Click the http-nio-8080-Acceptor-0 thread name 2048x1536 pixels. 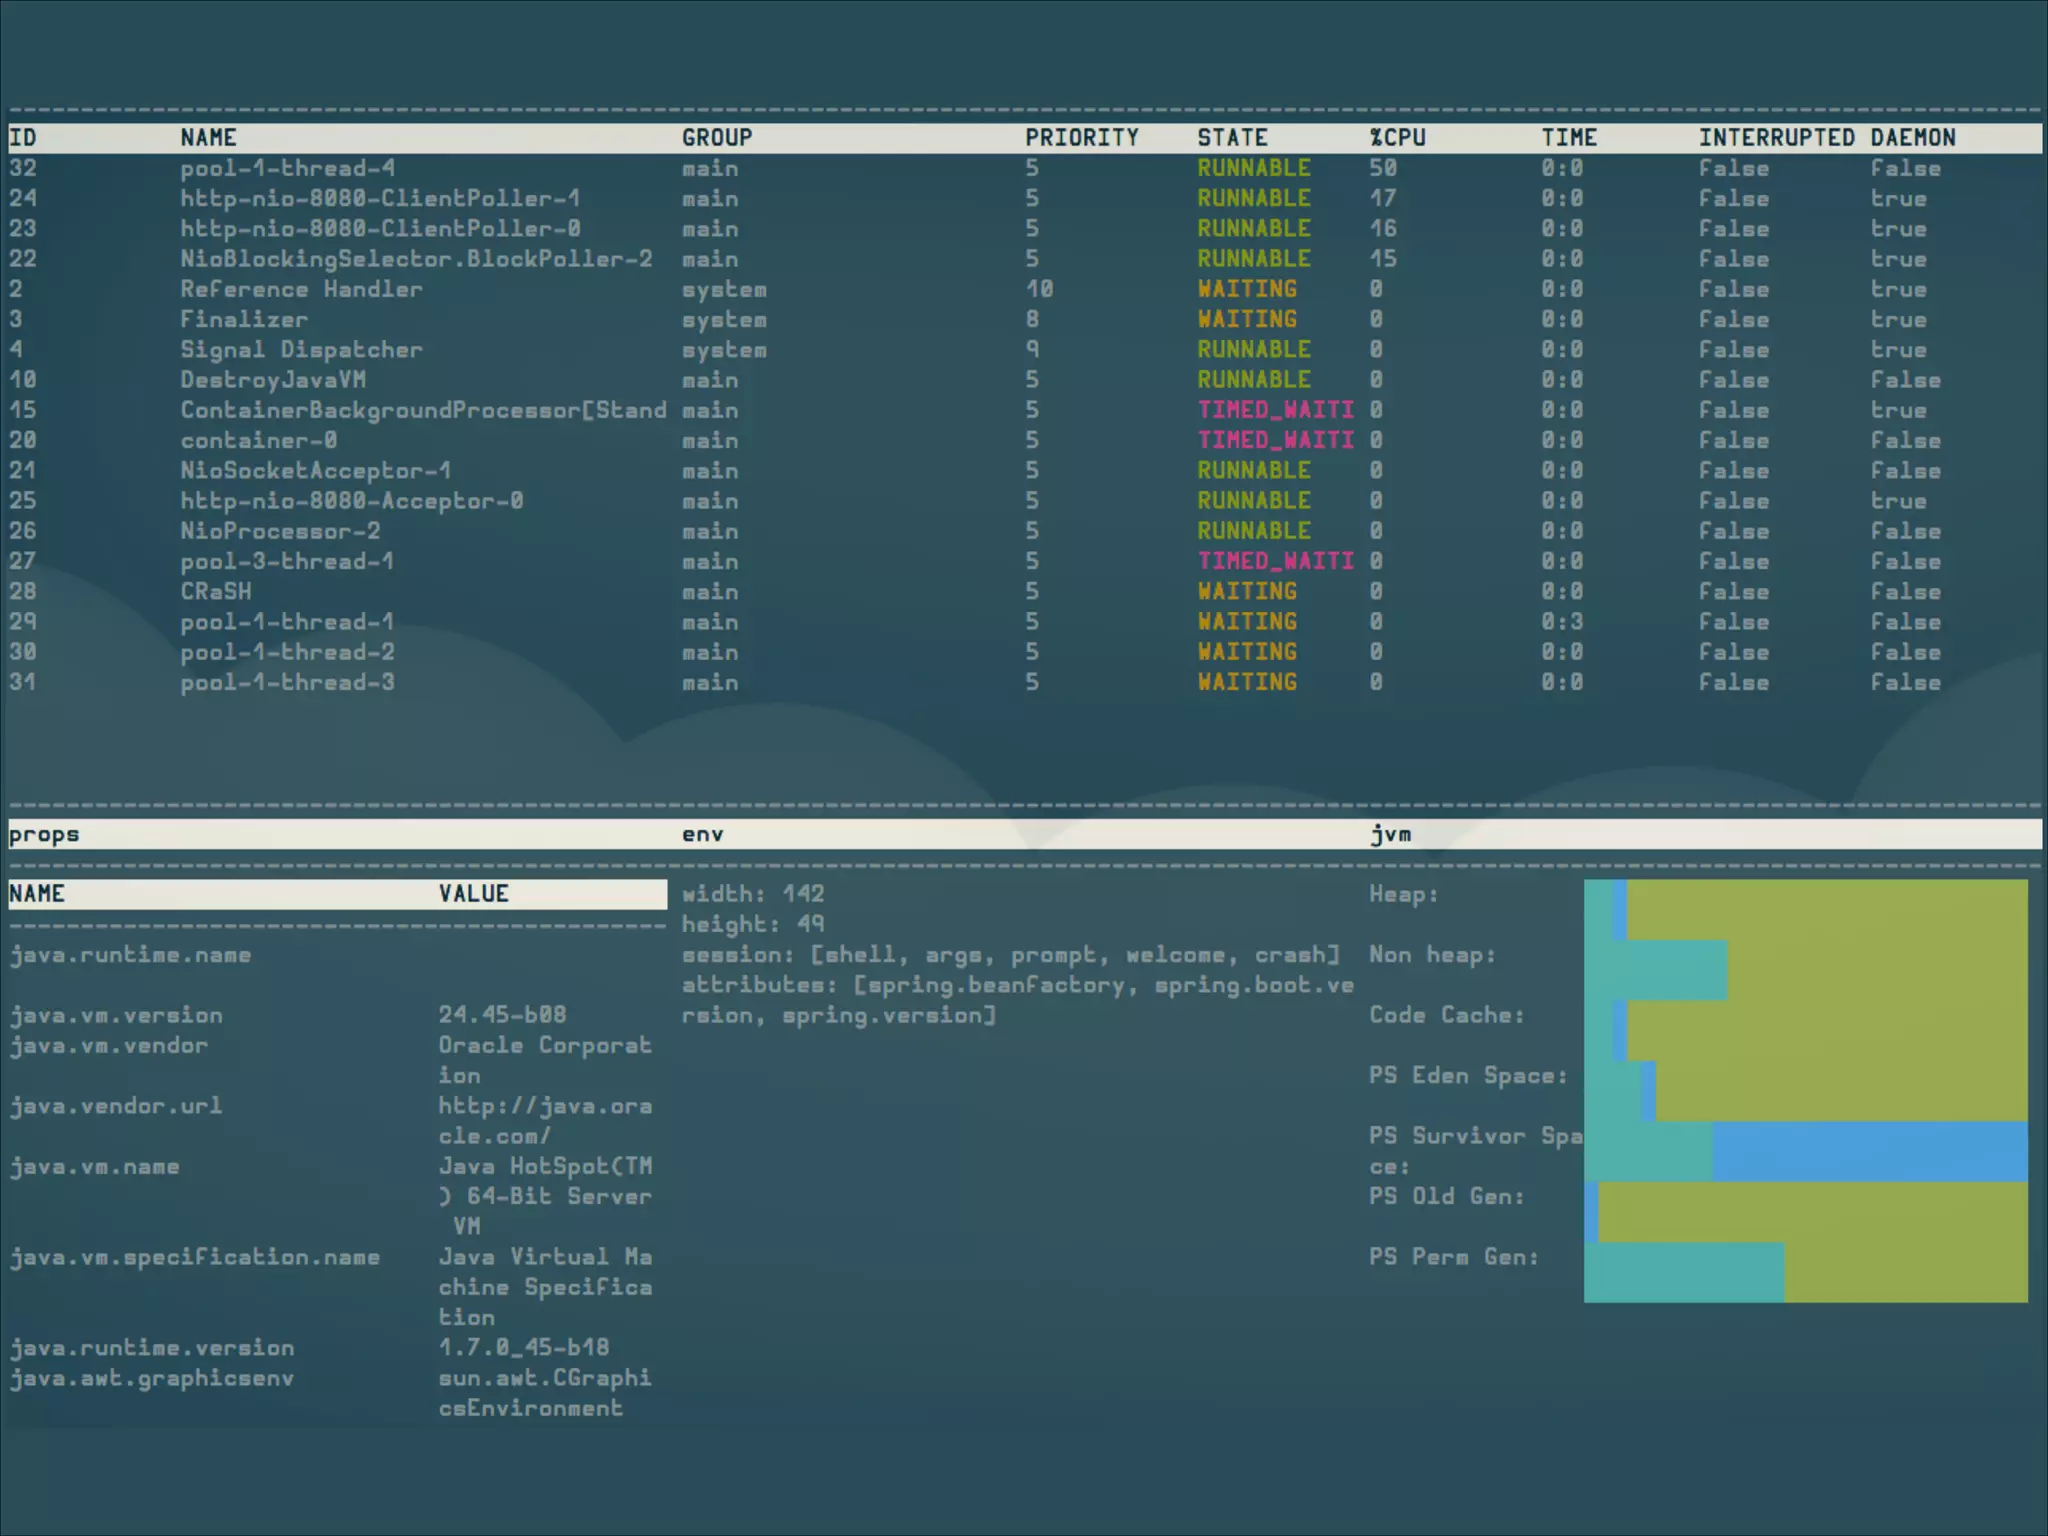tap(351, 500)
